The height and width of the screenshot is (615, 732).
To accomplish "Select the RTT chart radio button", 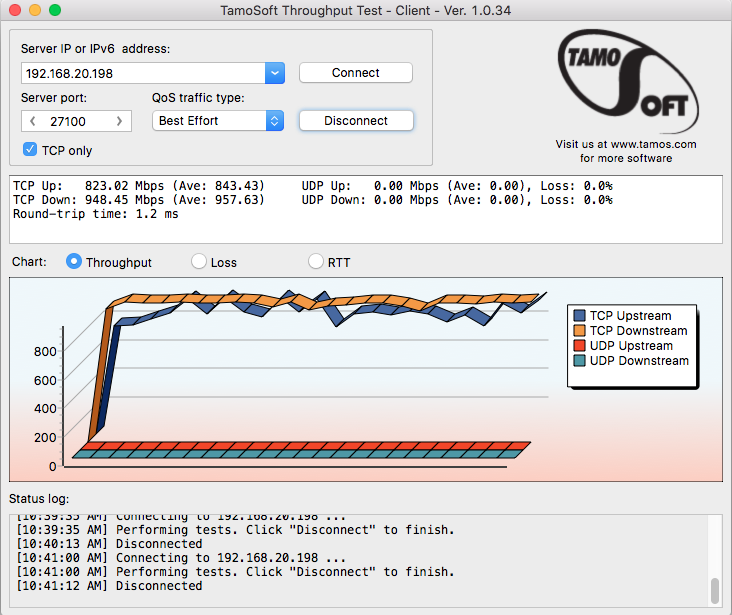I will (316, 262).
